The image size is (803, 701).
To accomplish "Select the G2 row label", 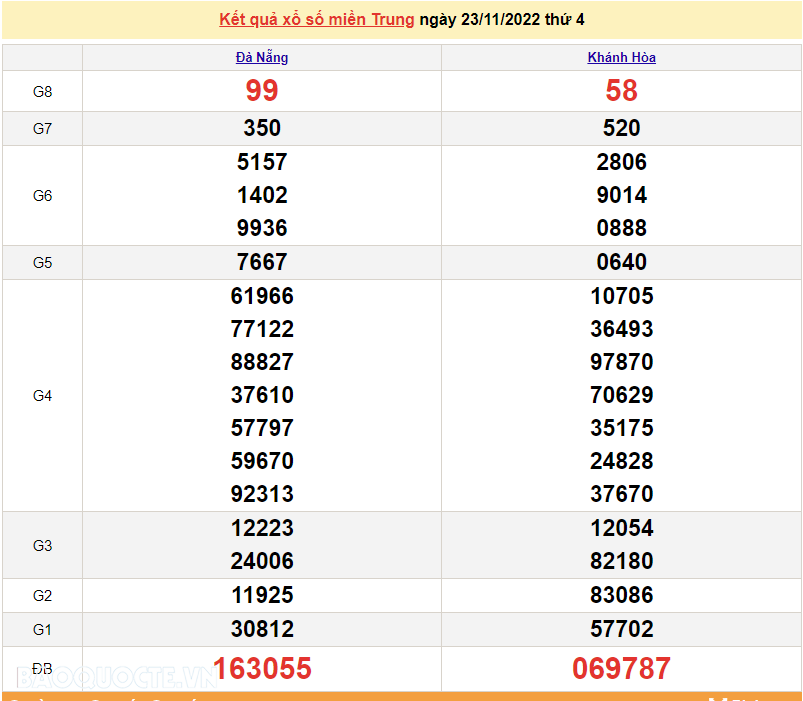I will (x=41, y=595).
